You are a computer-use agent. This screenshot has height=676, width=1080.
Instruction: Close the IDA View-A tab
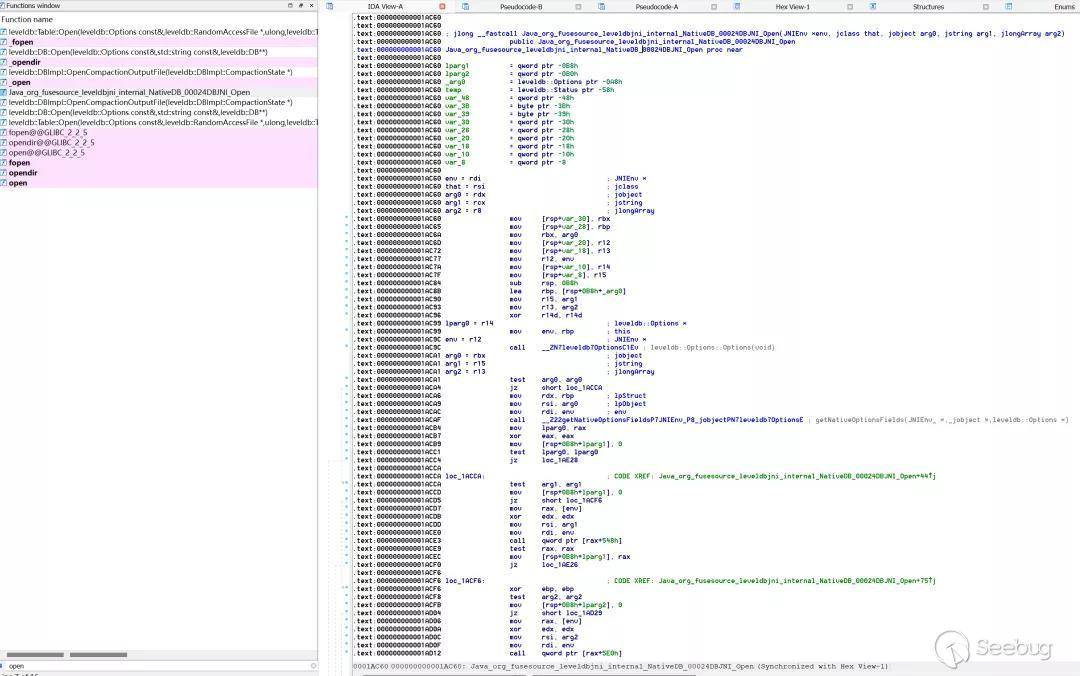(442, 7)
